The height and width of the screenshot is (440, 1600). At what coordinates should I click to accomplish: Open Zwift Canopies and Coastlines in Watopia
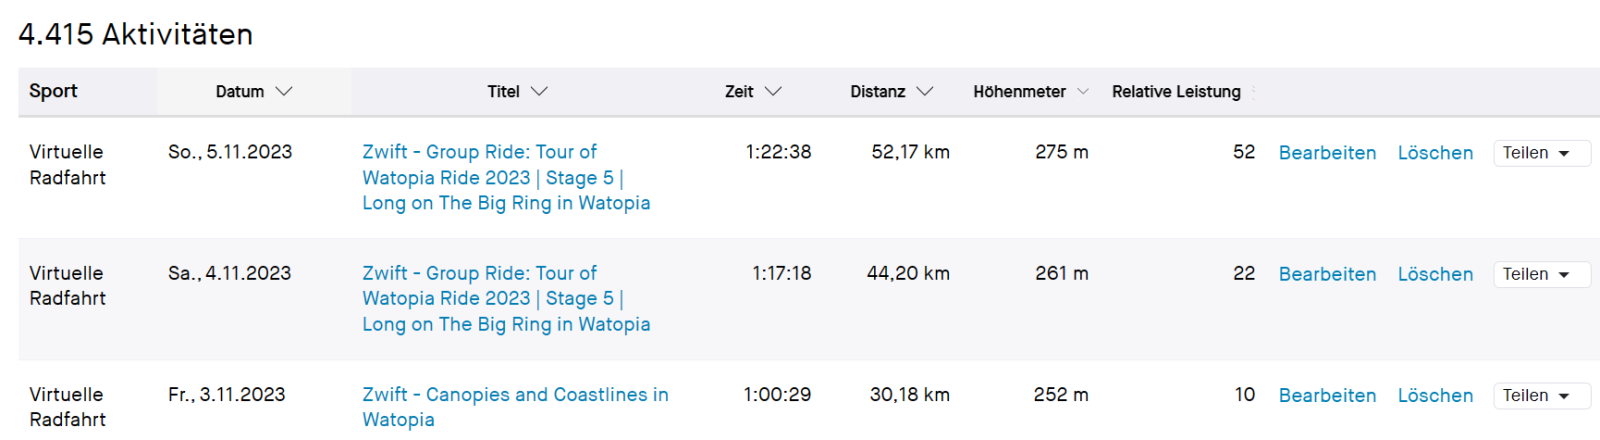[515, 395]
